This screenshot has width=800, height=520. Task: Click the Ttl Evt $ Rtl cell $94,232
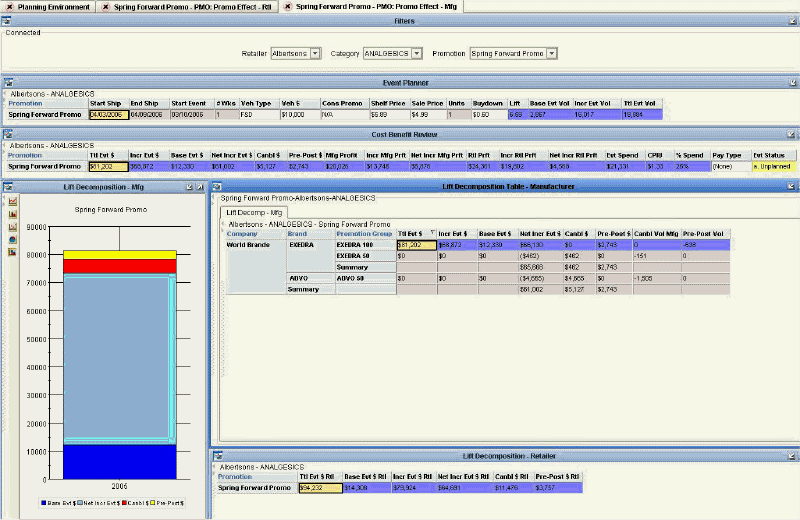(x=320, y=488)
